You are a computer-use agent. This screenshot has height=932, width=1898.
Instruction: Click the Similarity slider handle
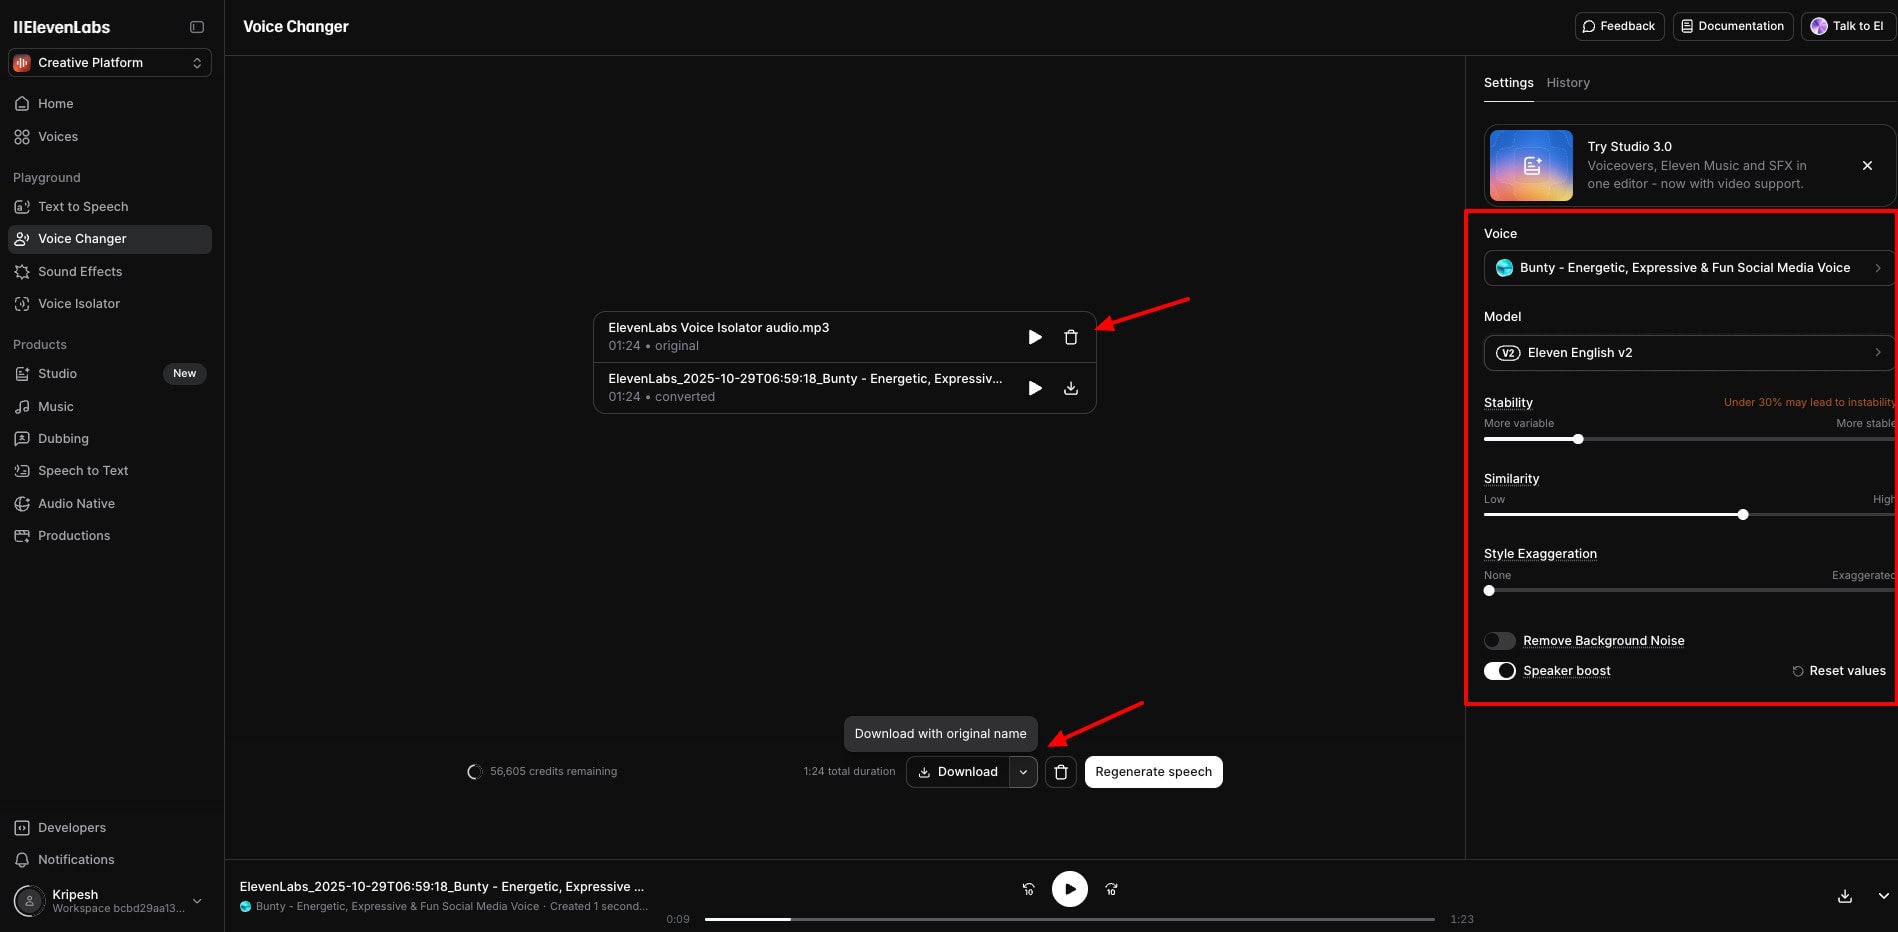point(1743,515)
